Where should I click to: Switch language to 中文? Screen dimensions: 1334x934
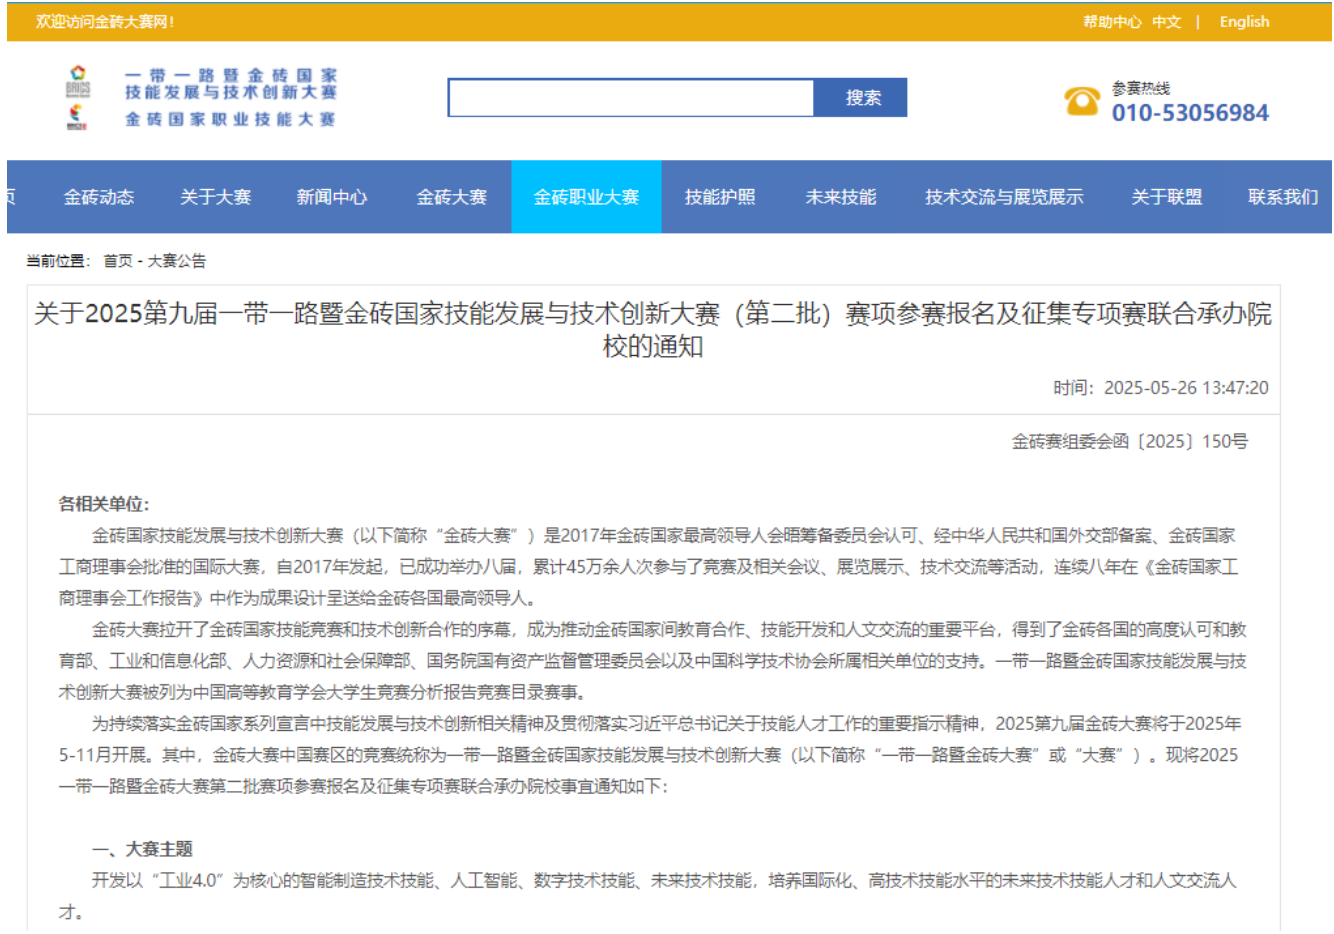click(1166, 22)
